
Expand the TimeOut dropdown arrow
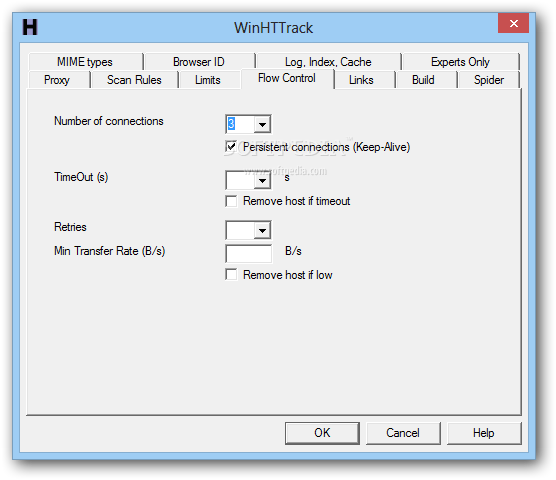tap(262, 180)
